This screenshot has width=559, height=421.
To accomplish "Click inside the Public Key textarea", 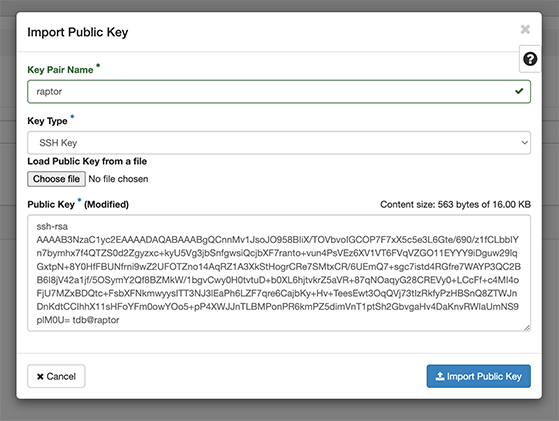I will 279,273.
